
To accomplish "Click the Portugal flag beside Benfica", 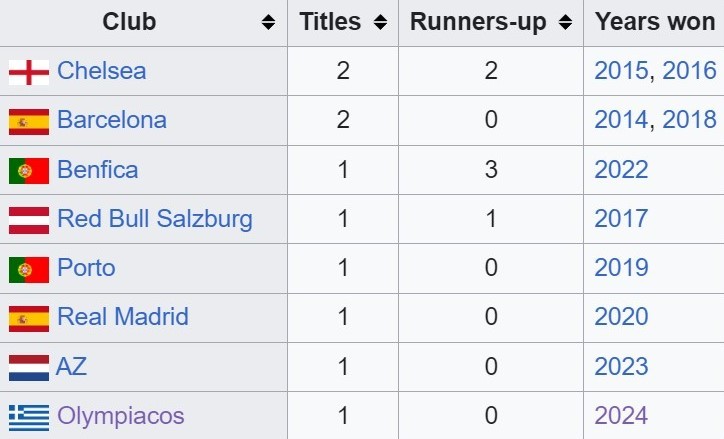I will click(29, 170).
